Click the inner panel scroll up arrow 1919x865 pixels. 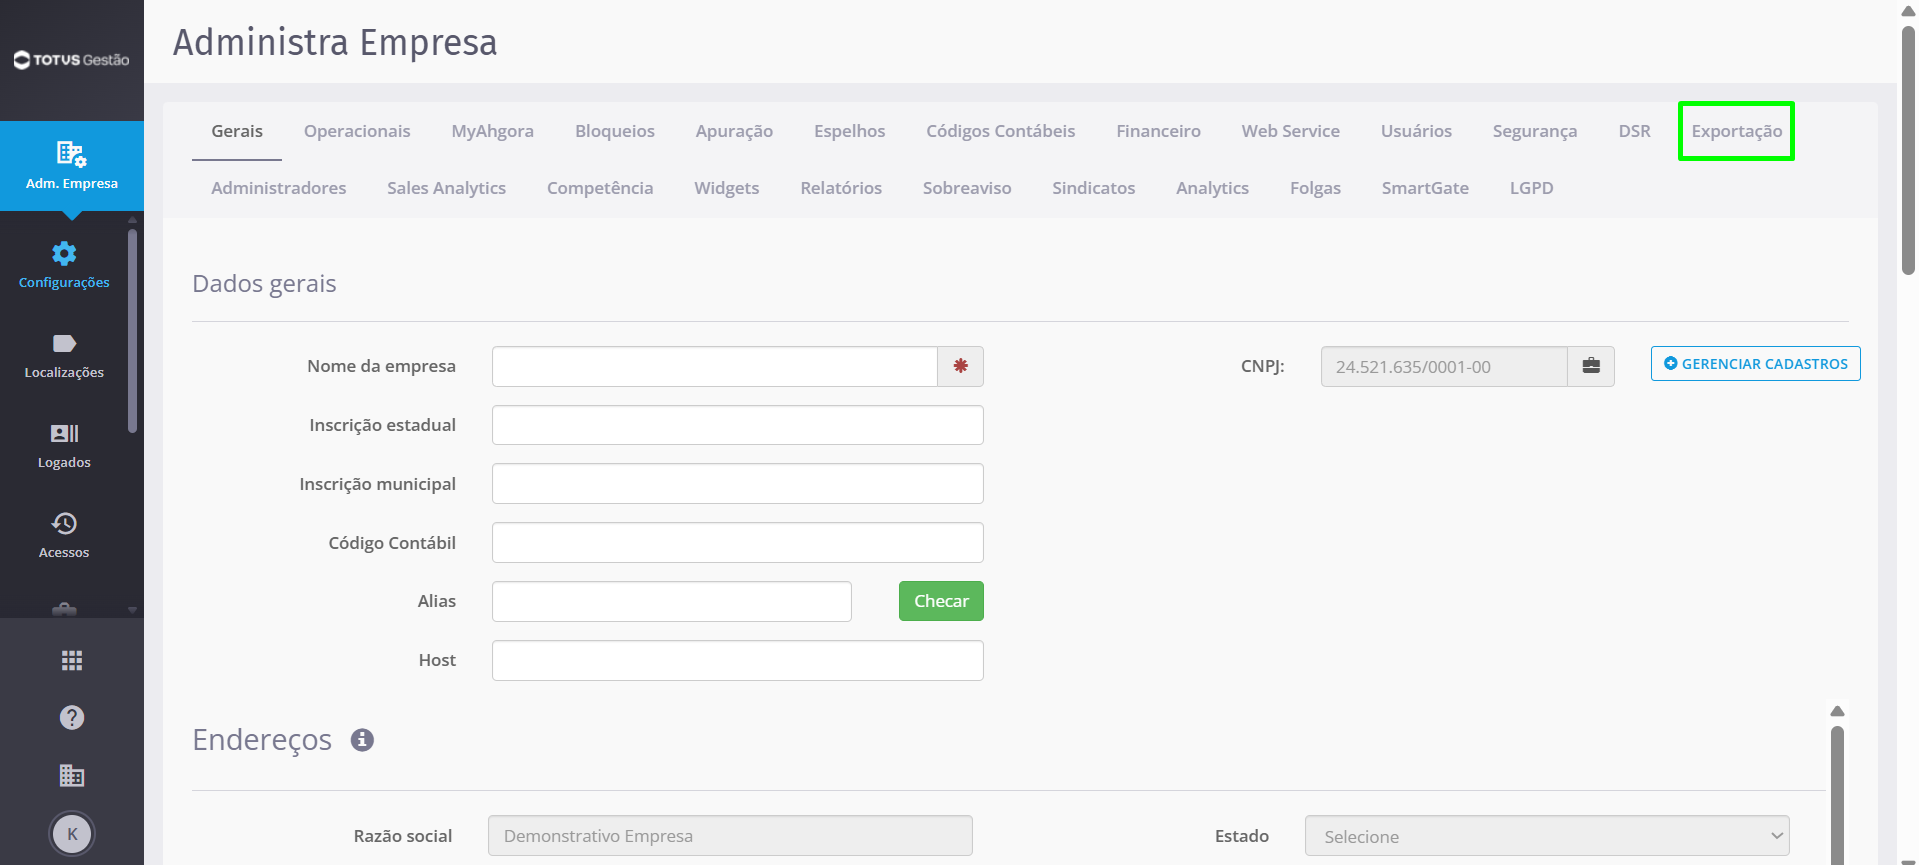[1837, 711]
